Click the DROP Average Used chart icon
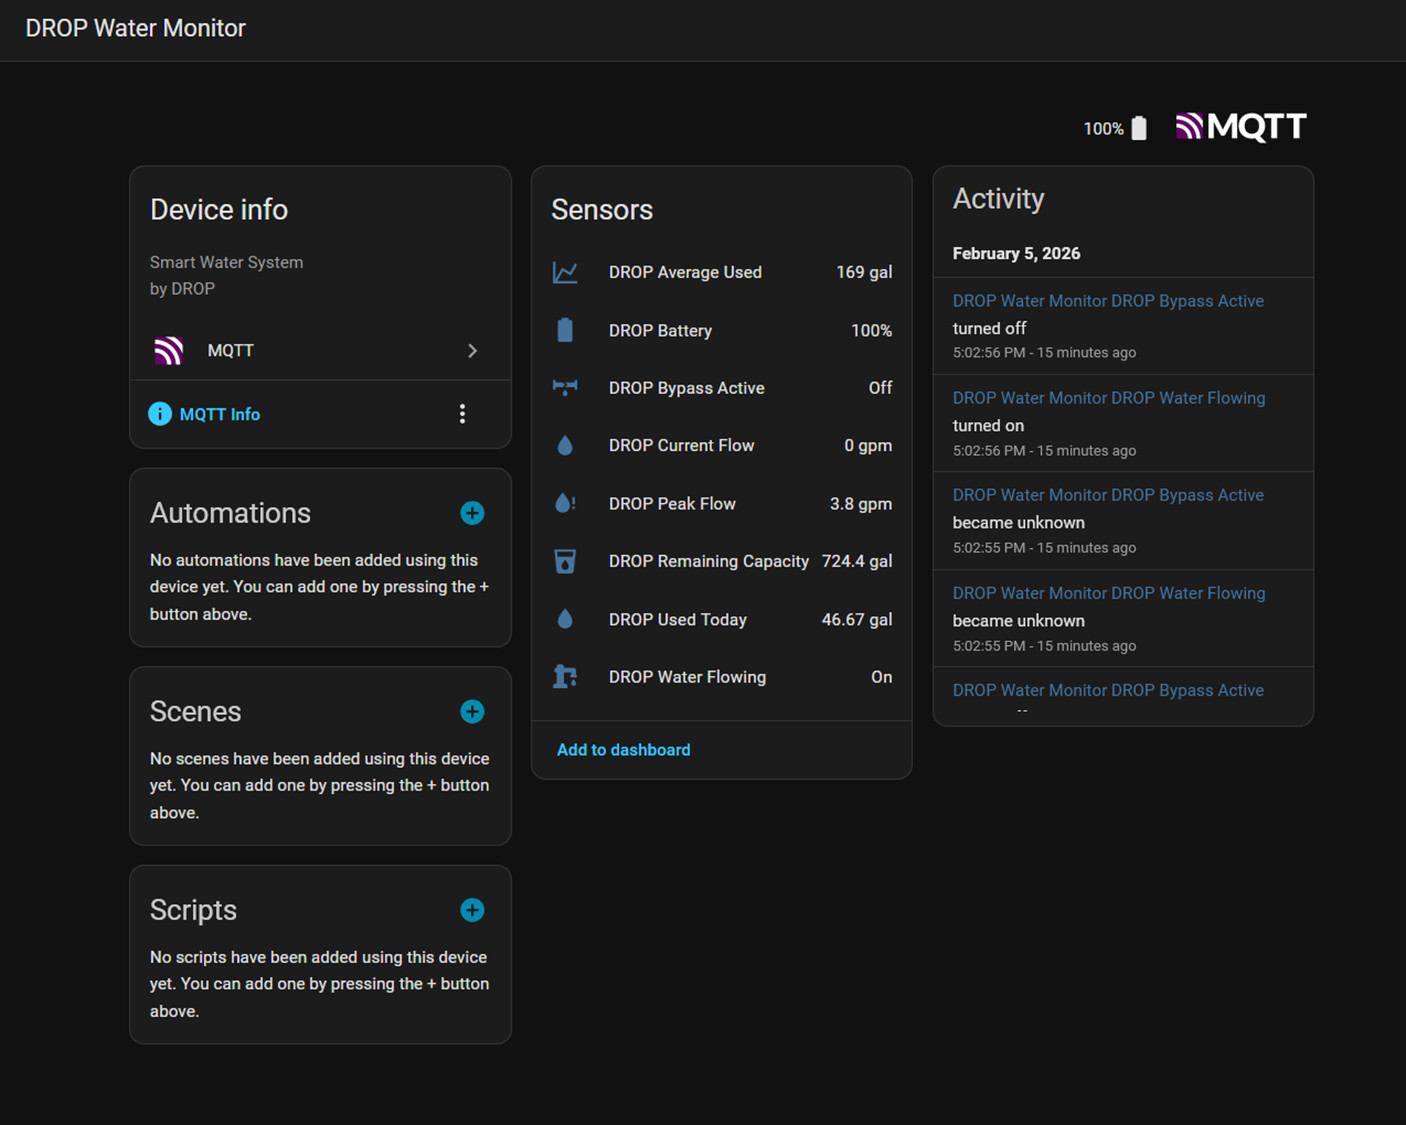The height and width of the screenshot is (1125, 1406). pos(565,272)
